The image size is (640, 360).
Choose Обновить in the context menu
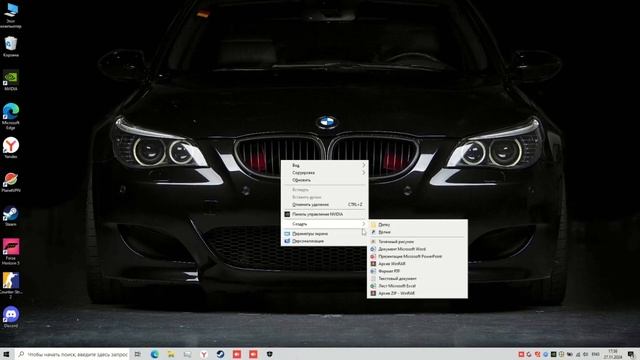(x=324, y=180)
